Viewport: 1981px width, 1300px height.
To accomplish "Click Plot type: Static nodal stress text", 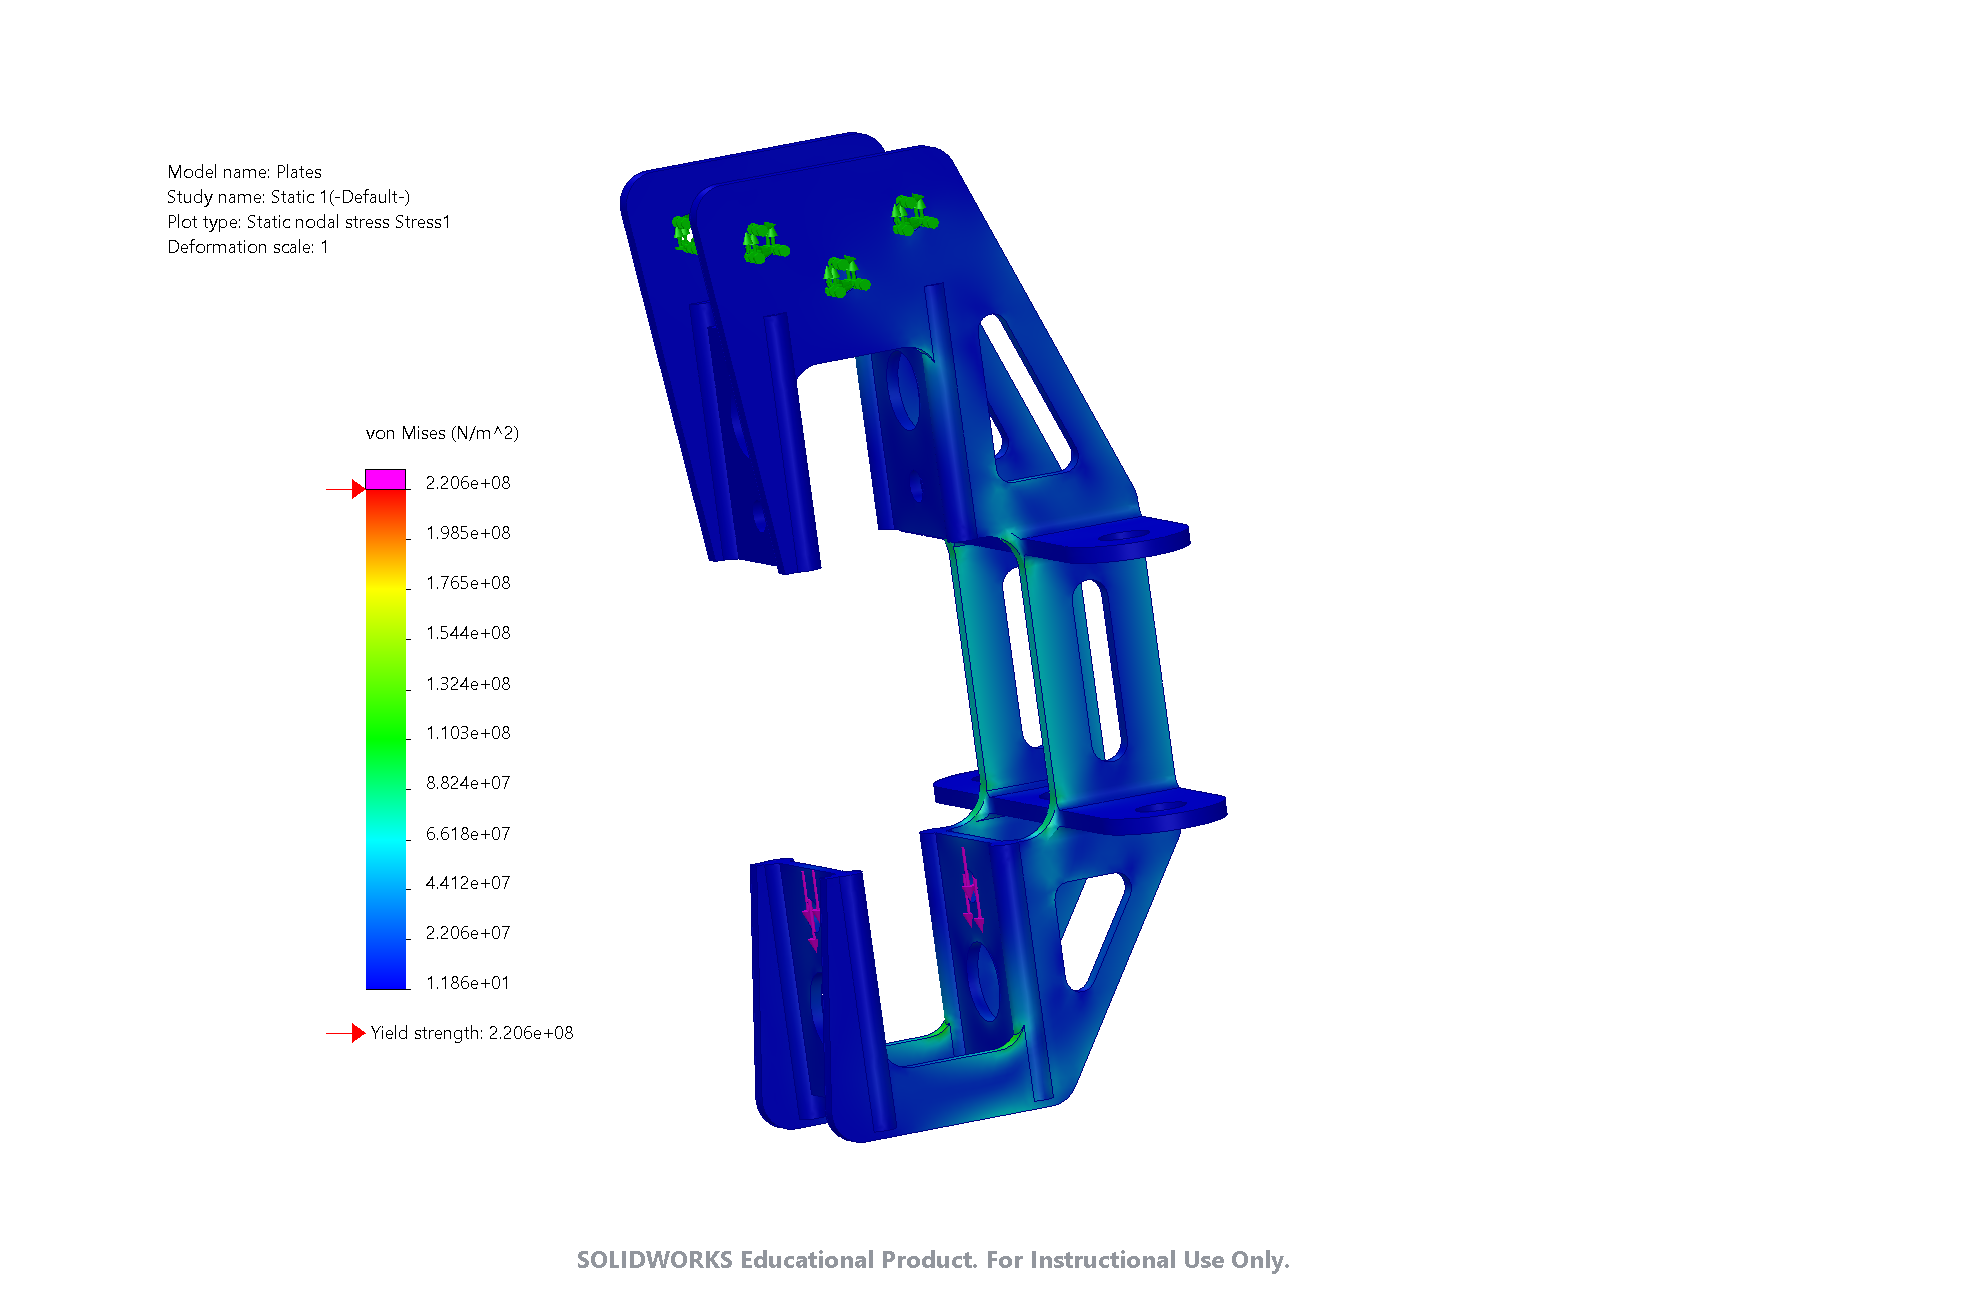I will [x=308, y=222].
